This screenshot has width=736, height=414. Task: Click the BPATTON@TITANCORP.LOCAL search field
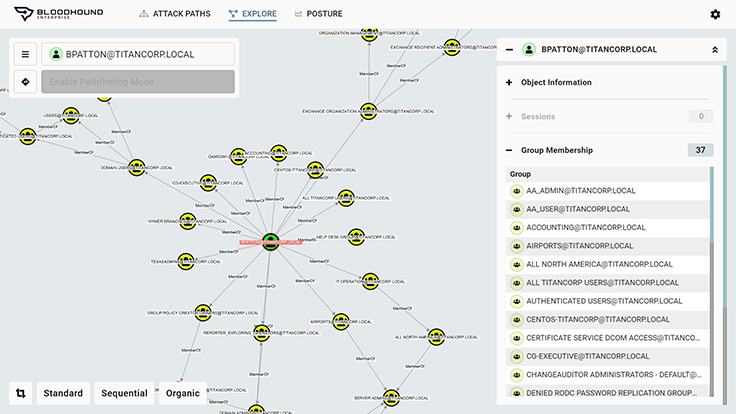click(x=138, y=54)
